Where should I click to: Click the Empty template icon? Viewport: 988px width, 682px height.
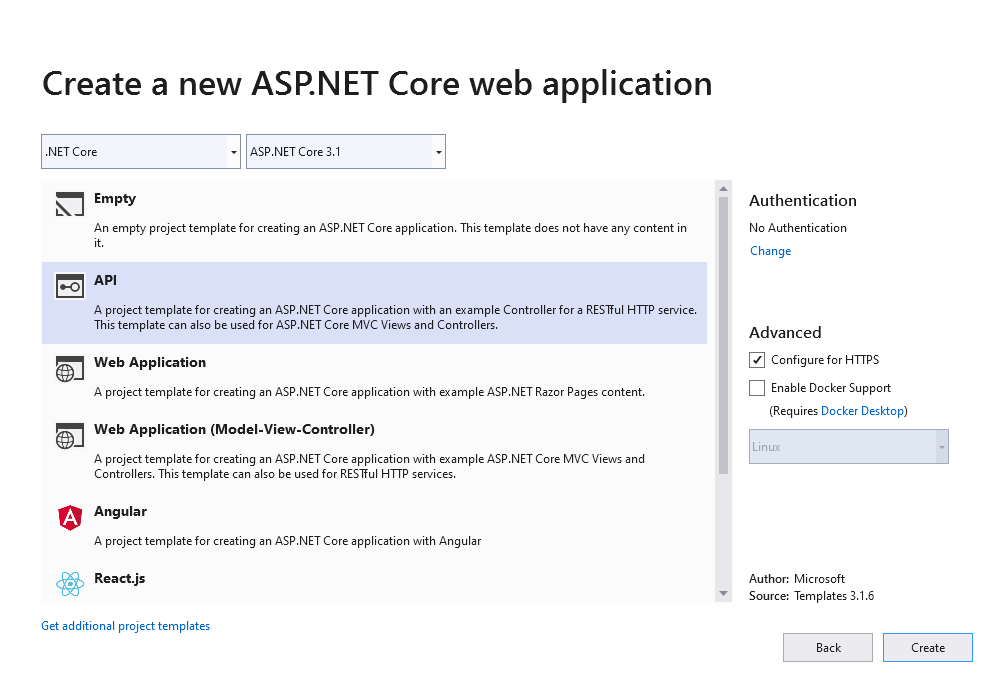69,204
